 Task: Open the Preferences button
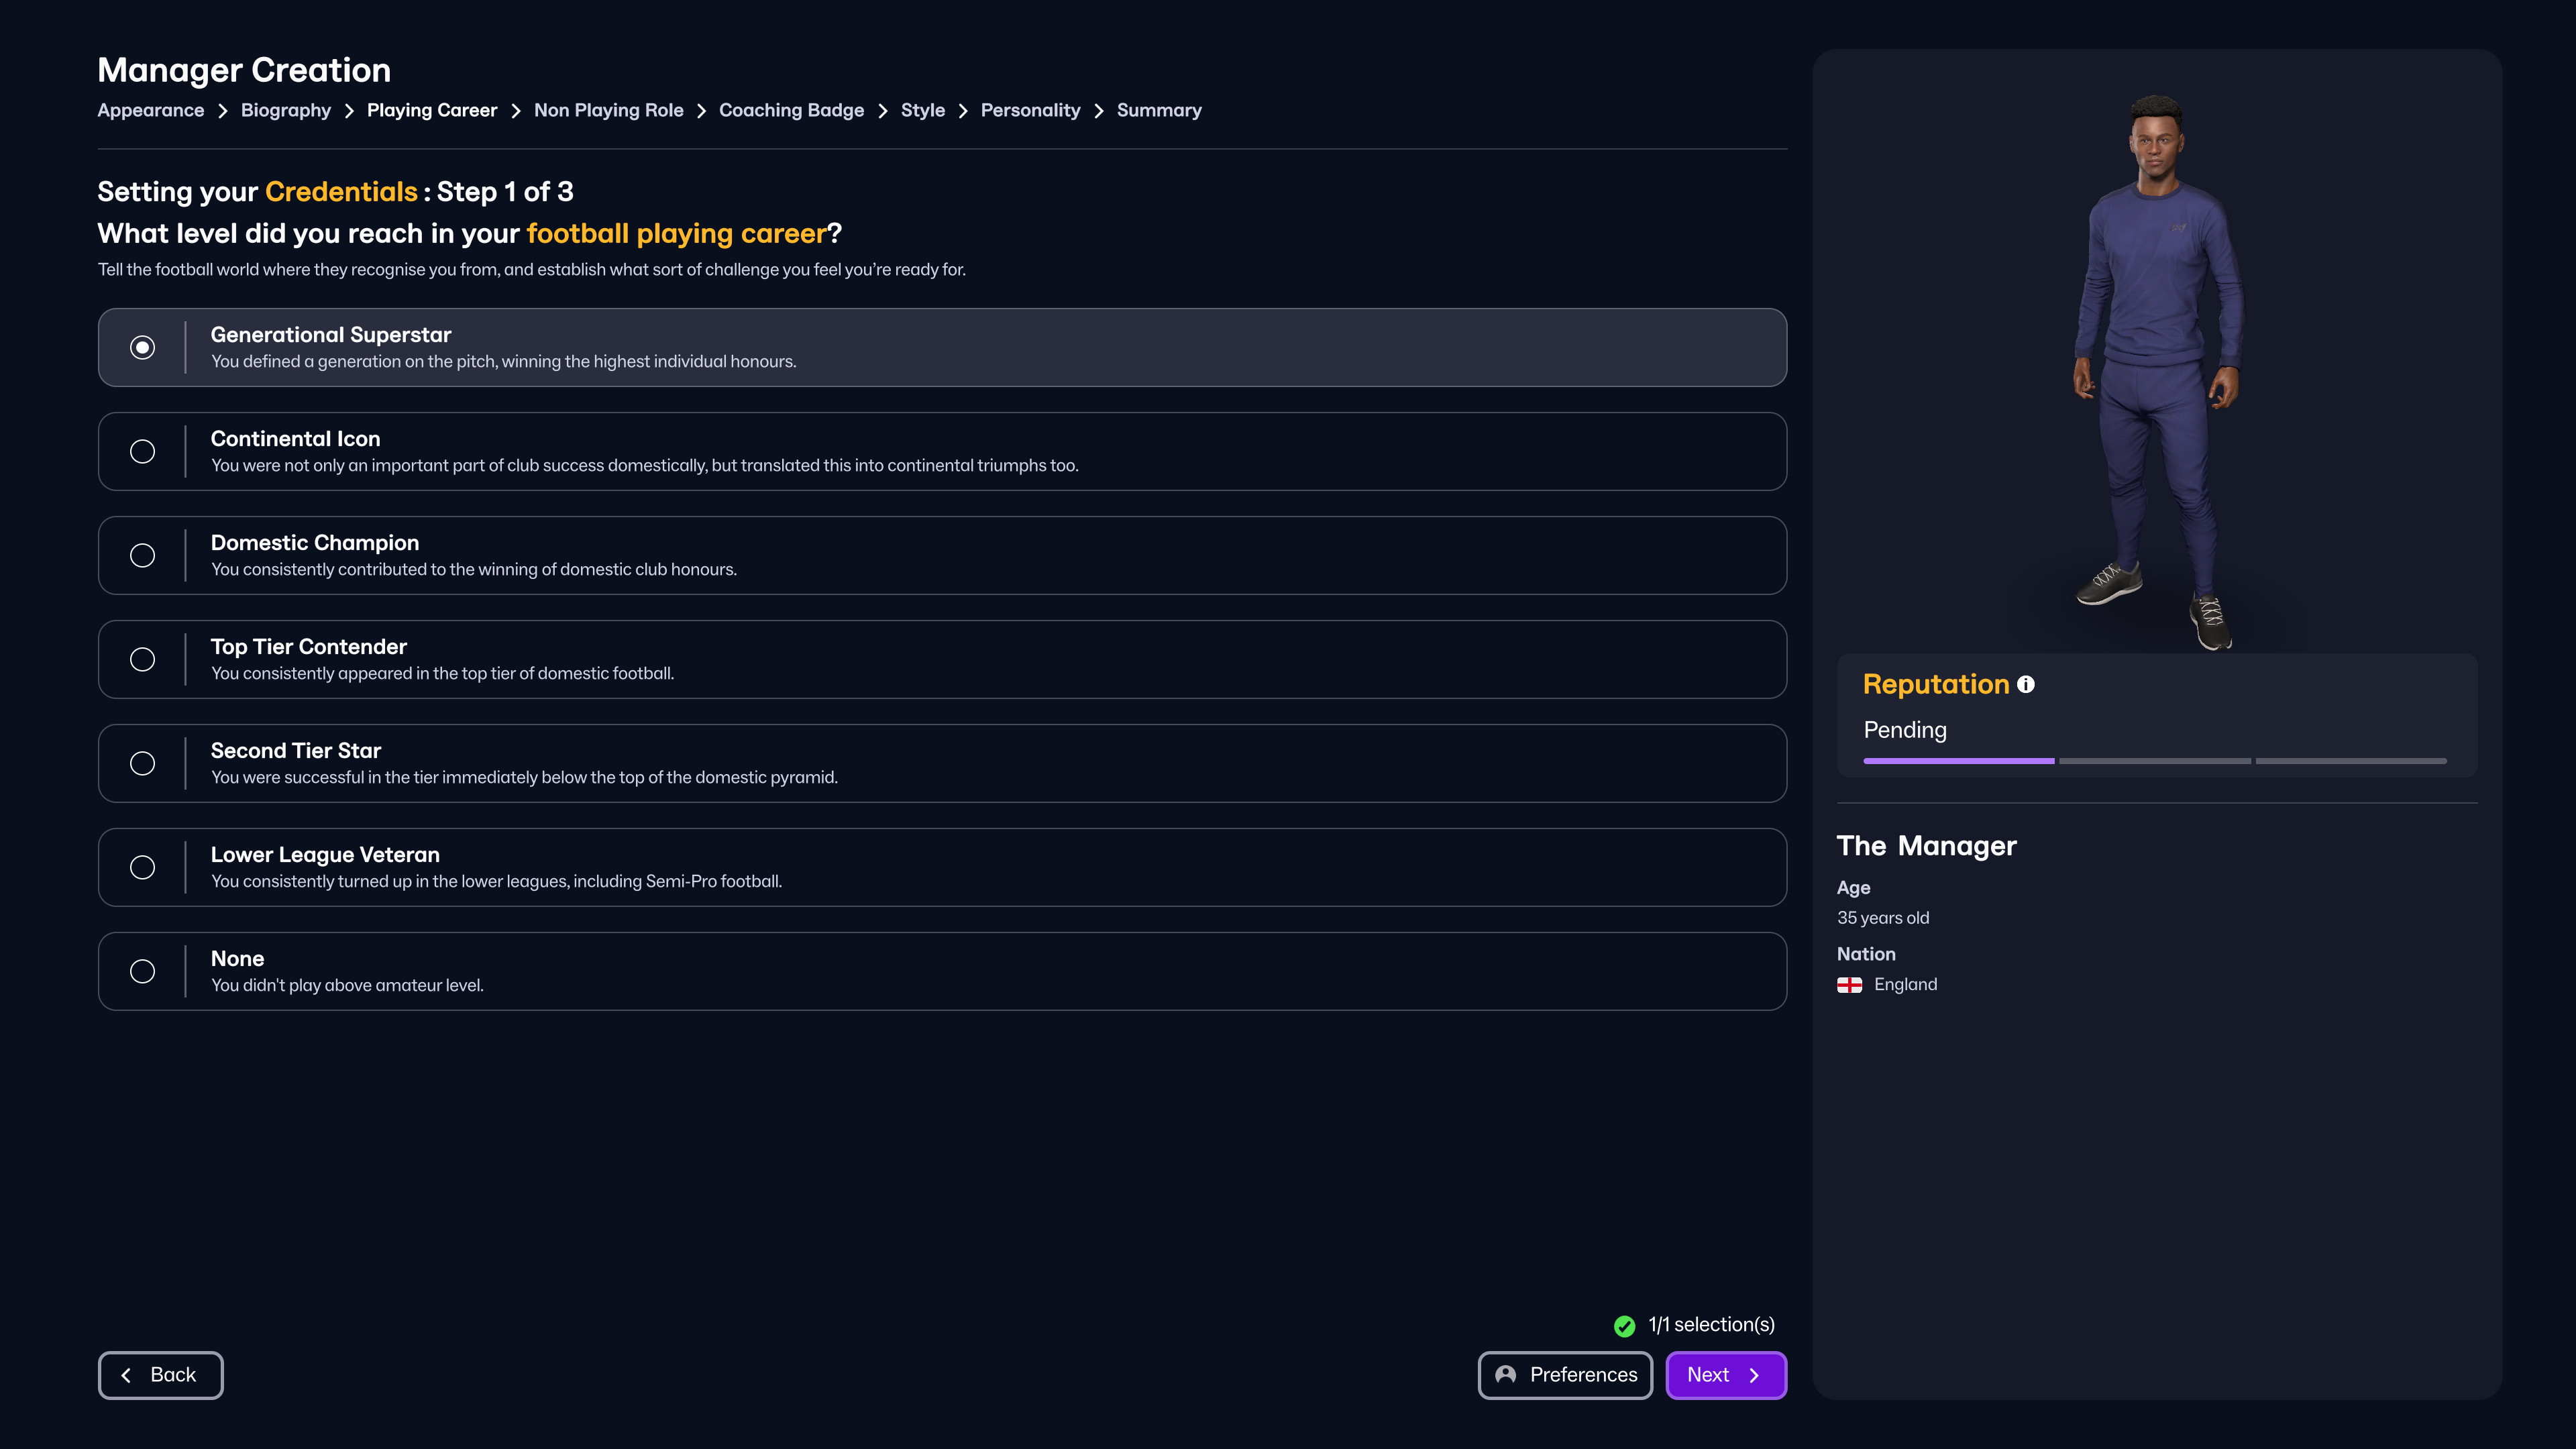1565,1375
